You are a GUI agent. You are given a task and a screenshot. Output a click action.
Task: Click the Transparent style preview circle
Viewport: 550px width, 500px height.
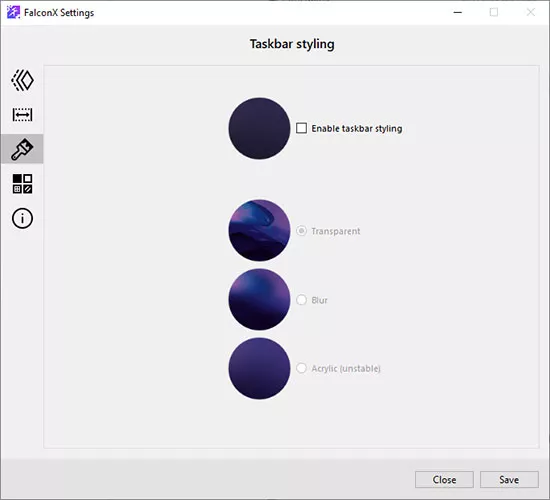[x=259, y=230]
